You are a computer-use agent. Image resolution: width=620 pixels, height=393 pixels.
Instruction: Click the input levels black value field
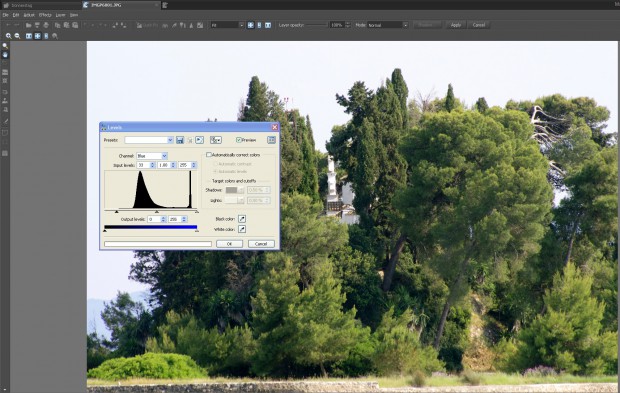(143, 165)
